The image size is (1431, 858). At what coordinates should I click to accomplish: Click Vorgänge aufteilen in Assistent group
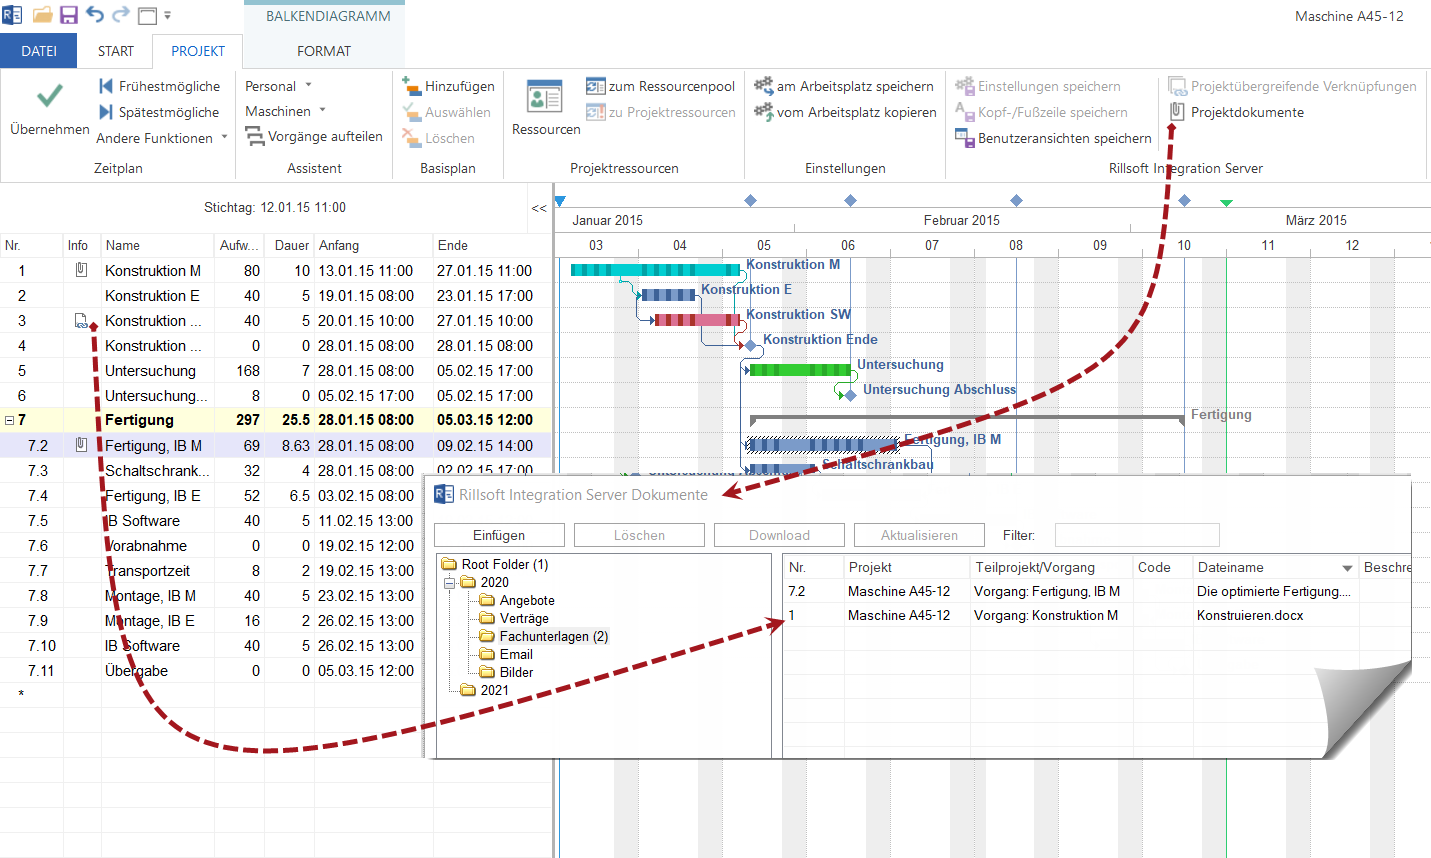pyautogui.click(x=314, y=136)
